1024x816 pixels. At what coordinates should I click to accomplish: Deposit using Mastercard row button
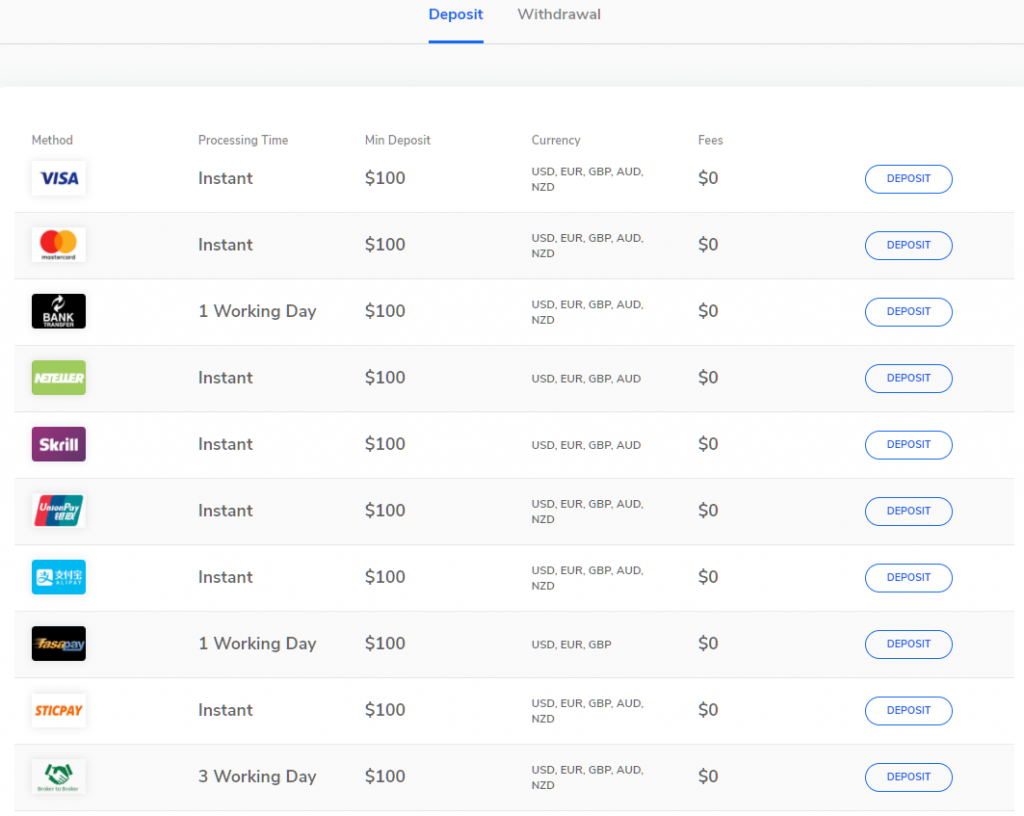click(x=908, y=245)
